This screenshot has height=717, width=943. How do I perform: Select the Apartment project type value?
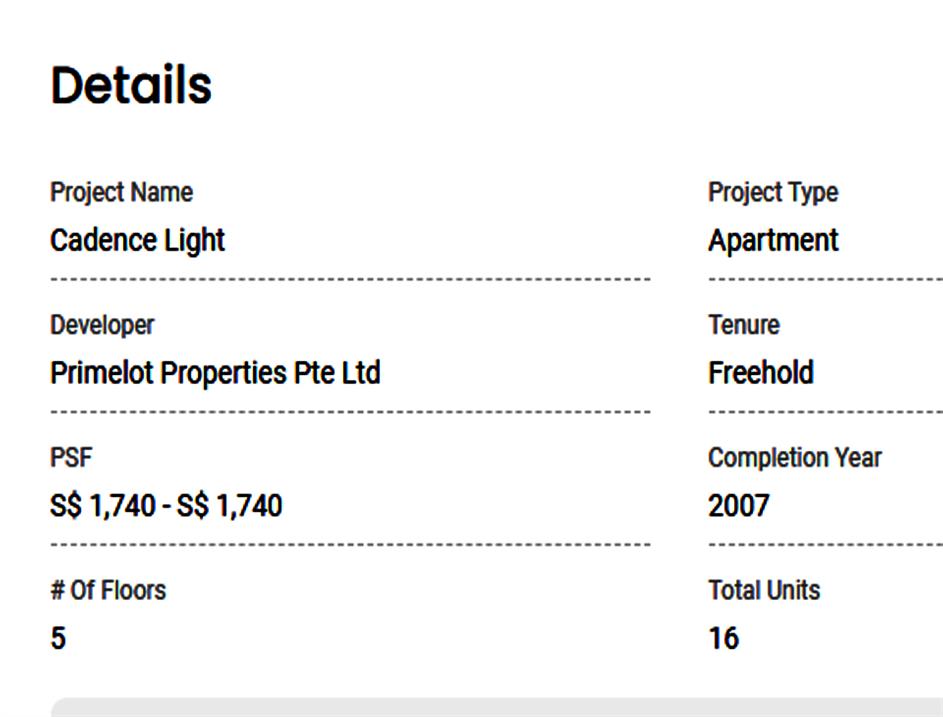pos(773,240)
